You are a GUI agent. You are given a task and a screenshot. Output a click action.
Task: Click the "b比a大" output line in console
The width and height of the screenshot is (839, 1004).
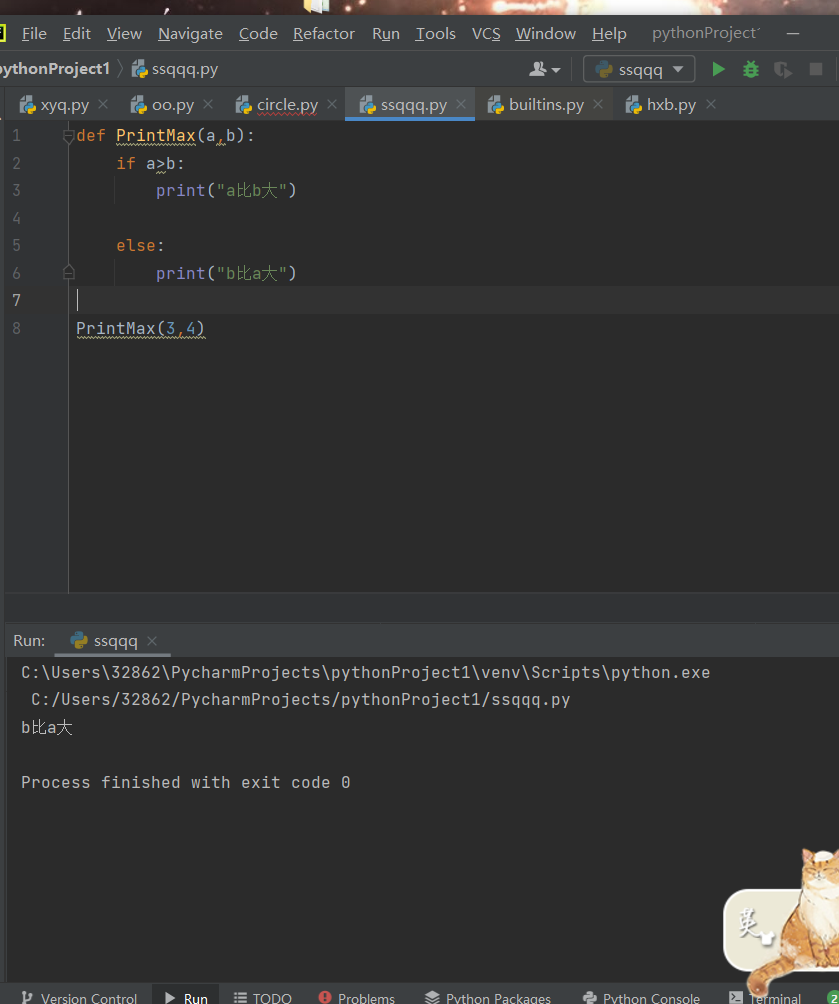click(x=47, y=727)
